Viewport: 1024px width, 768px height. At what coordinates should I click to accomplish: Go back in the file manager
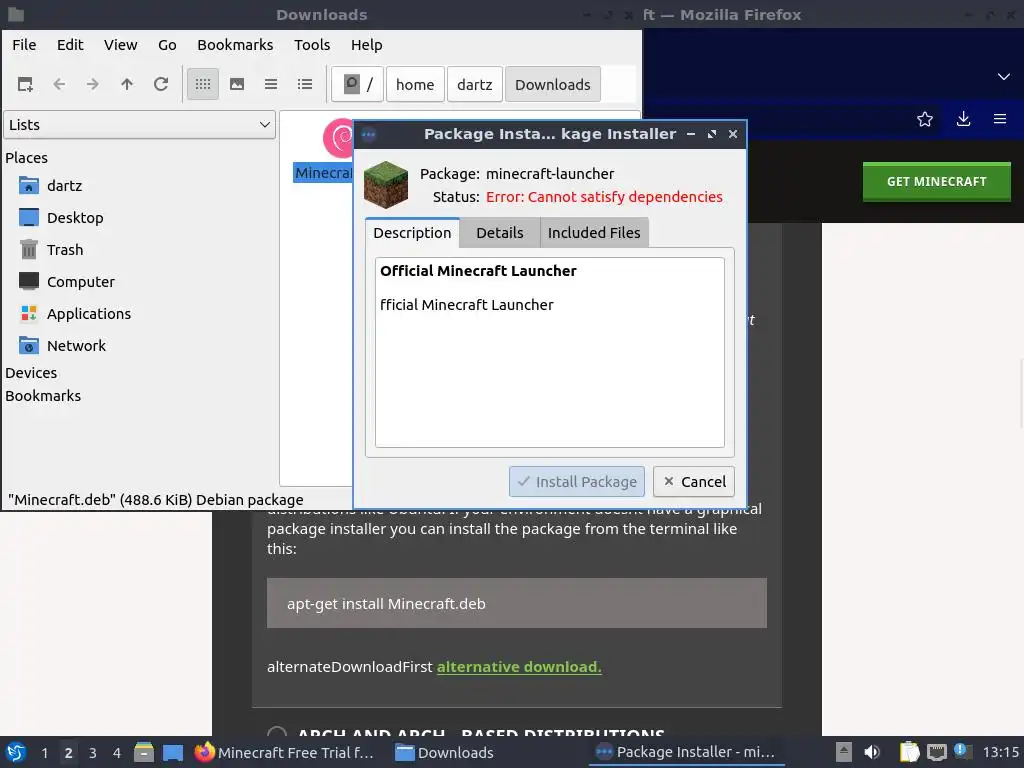pyautogui.click(x=59, y=84)
